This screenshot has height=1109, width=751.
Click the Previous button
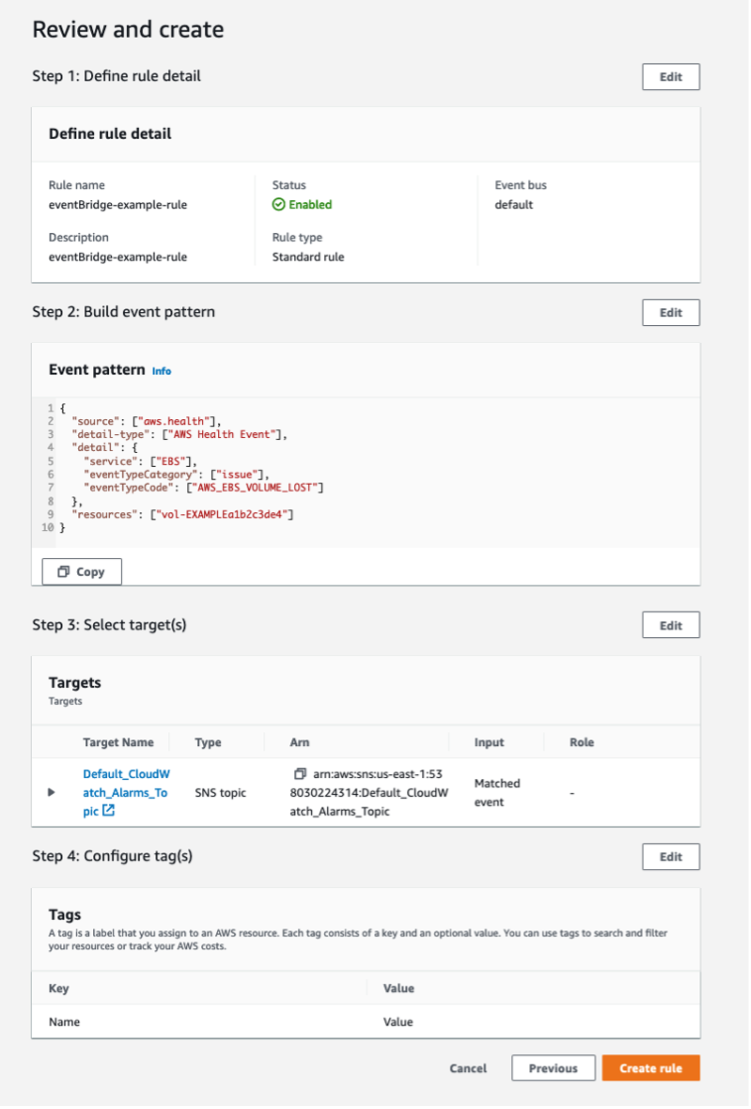click(x=554, y=1068)
